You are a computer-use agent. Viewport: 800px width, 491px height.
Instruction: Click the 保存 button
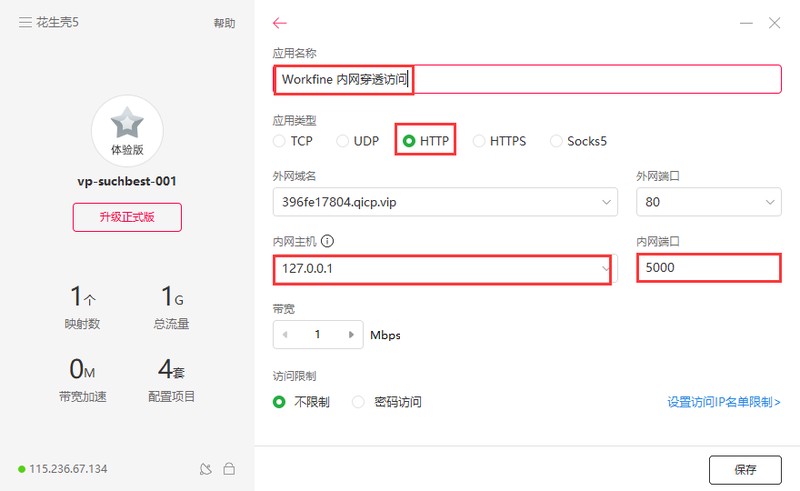[745, 470]
